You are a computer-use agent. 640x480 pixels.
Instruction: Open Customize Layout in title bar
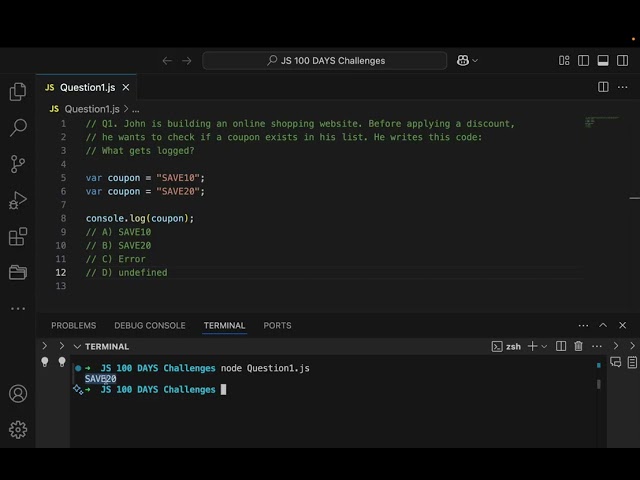pos(564,61)
